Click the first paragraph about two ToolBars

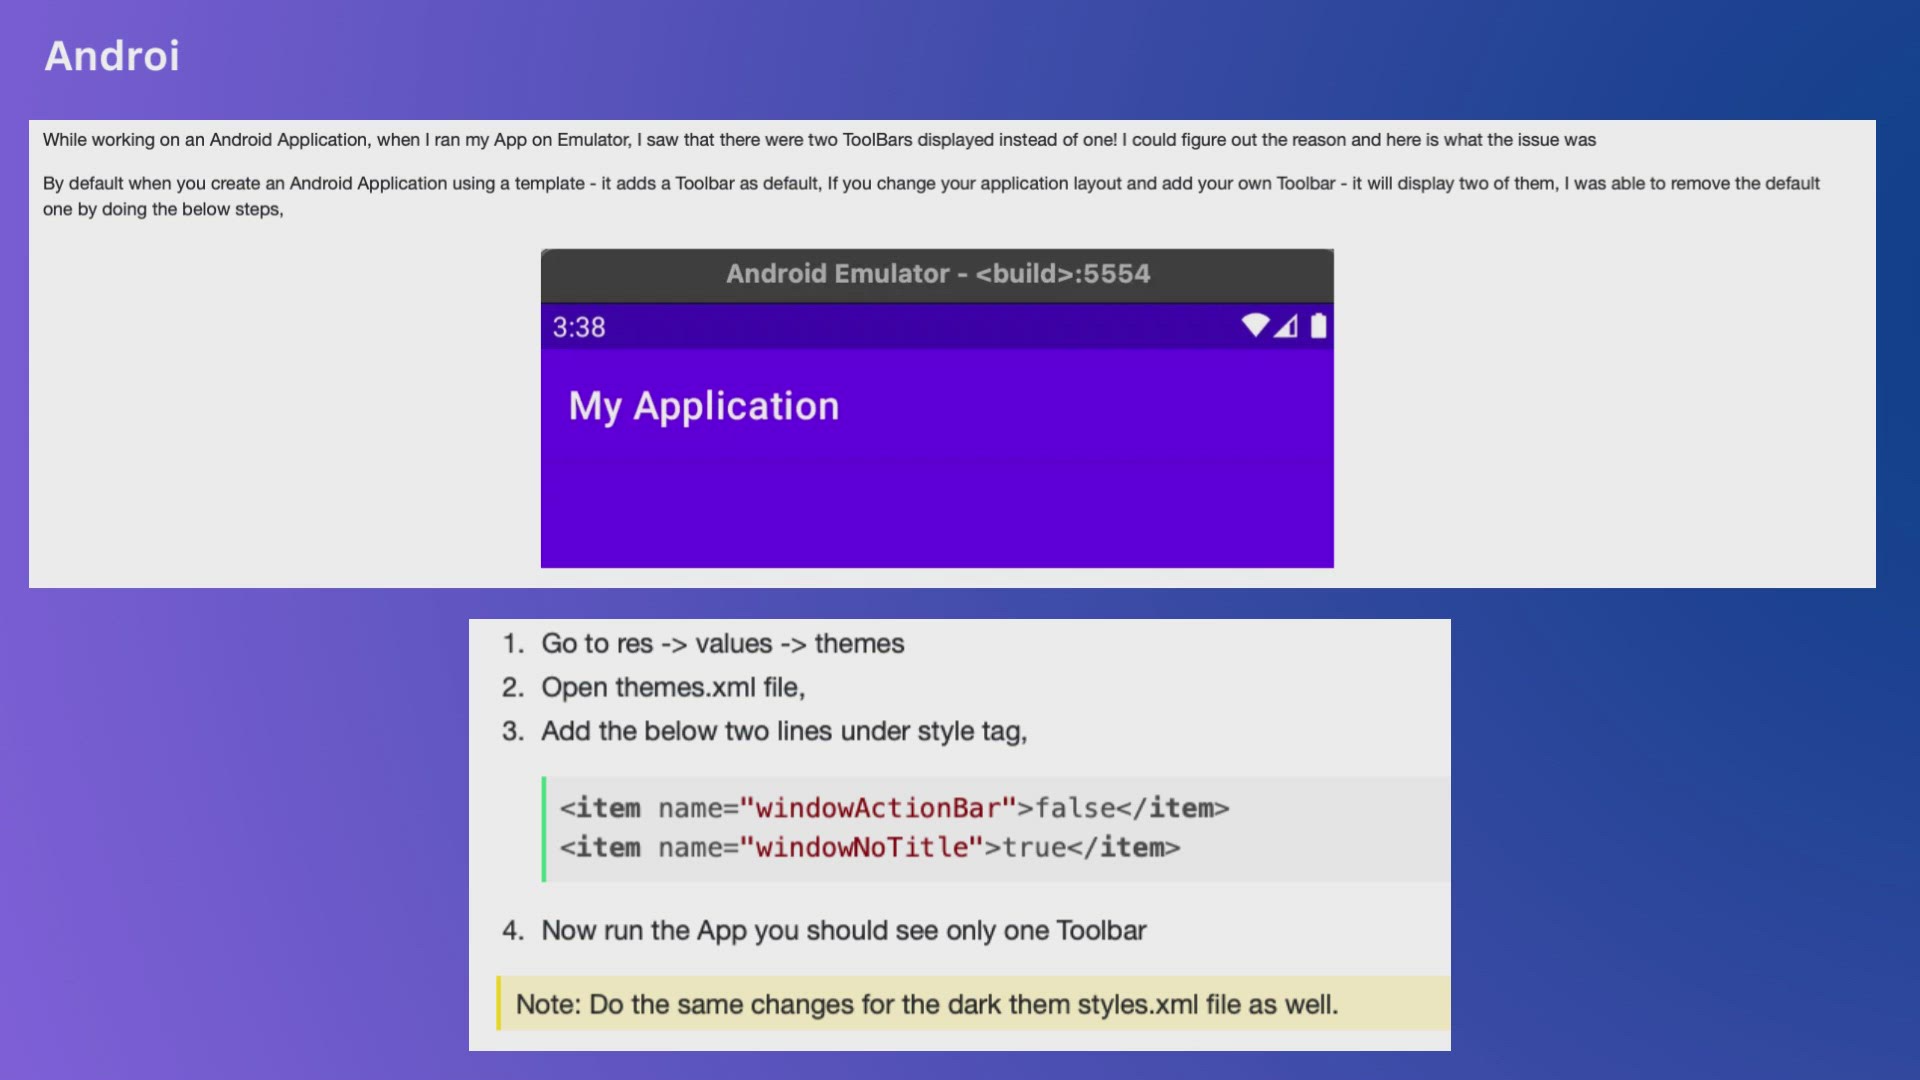click(818, 140)
